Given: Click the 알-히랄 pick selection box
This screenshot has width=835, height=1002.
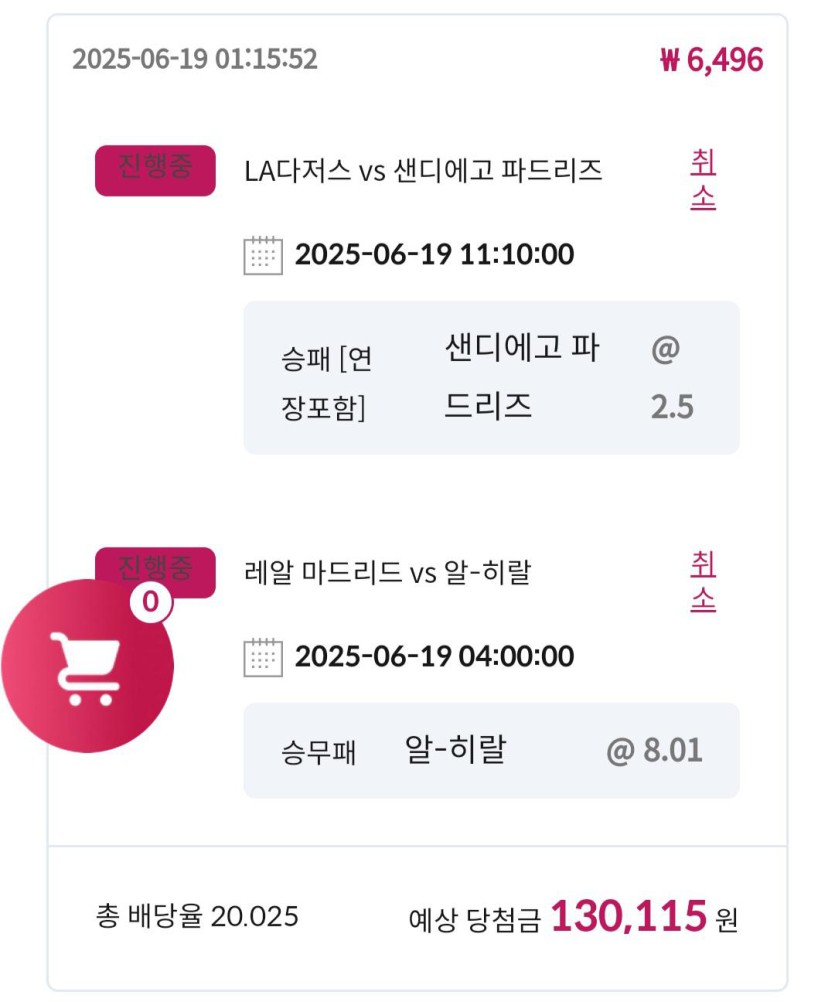Looking at the screenshot, I should (491, 750).
